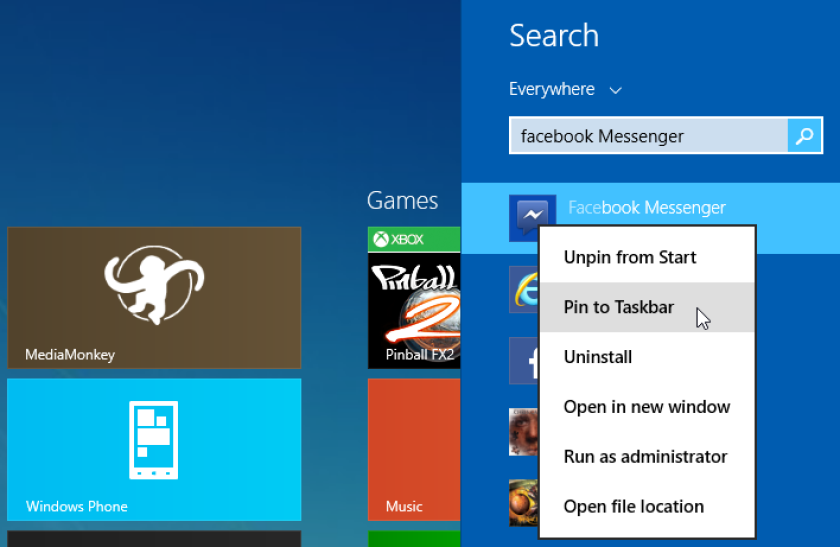Choose Open file location

click(x=647, y=506)
